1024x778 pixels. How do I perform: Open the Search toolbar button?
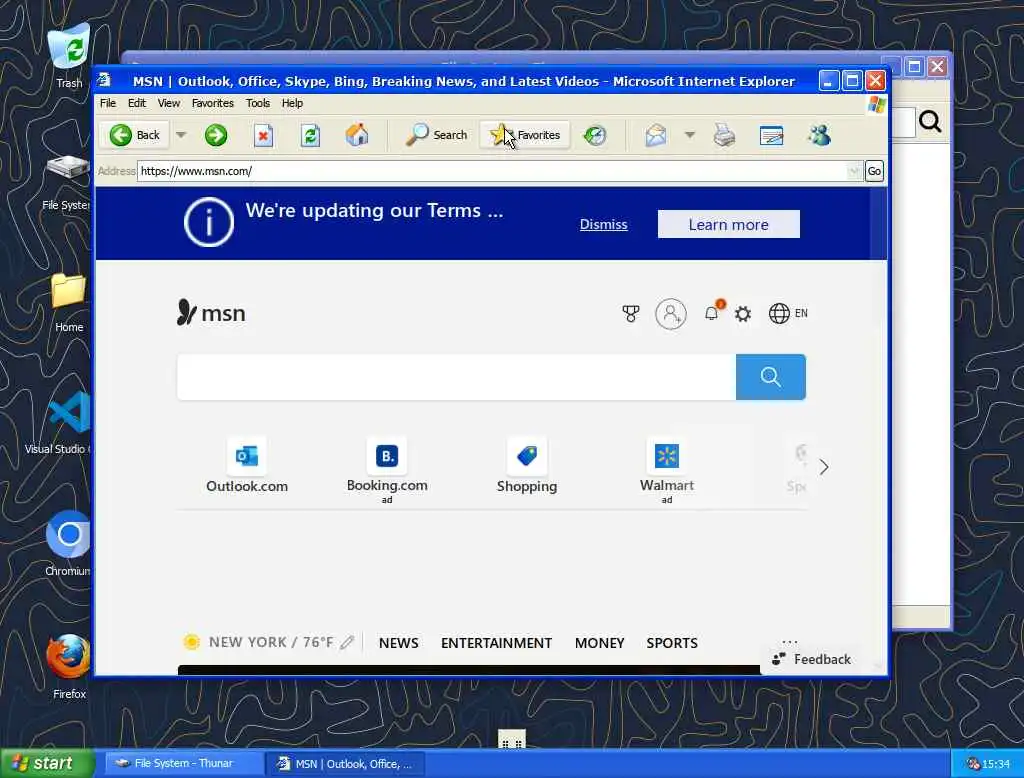[x=436, y=135]
